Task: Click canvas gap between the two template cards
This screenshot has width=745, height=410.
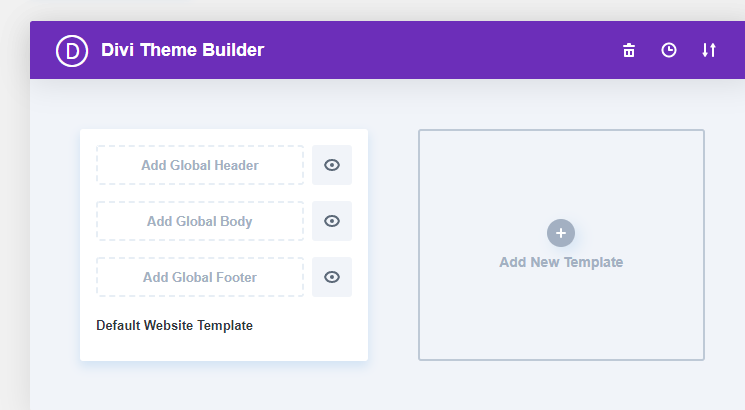Action: click(393, 245)
